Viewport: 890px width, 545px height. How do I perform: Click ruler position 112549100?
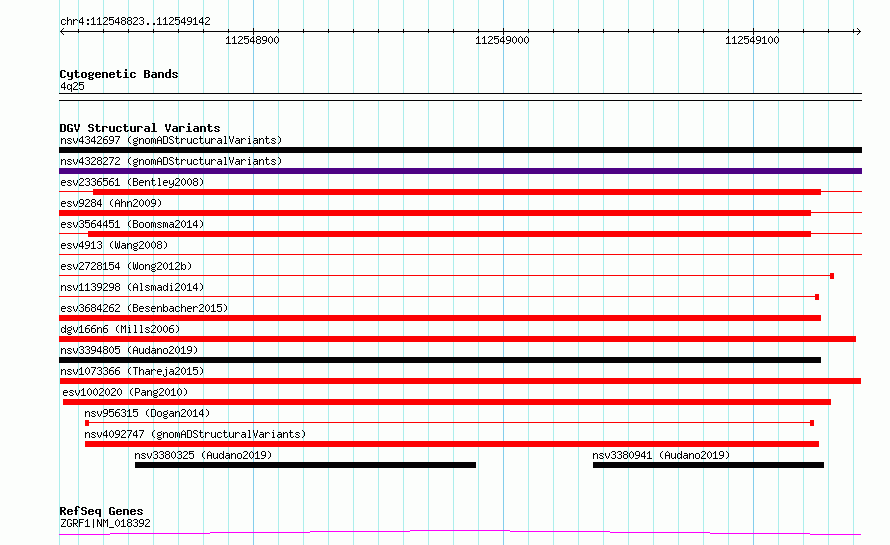pos(752,40)
